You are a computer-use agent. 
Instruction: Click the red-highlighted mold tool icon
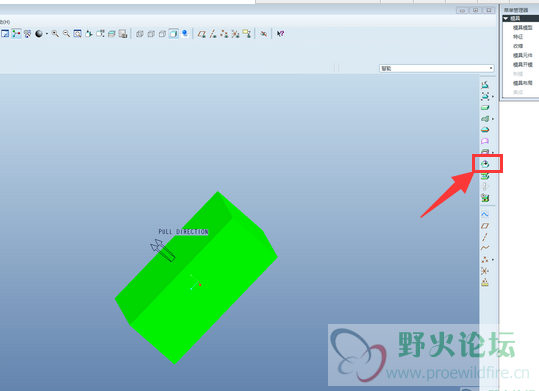tap(485, 164)
